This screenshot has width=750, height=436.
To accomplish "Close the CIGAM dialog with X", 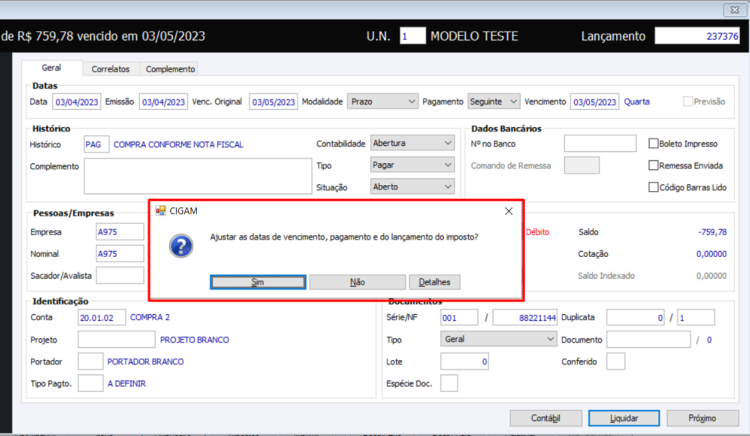I will pyautogui.click(x=508, y=211).
